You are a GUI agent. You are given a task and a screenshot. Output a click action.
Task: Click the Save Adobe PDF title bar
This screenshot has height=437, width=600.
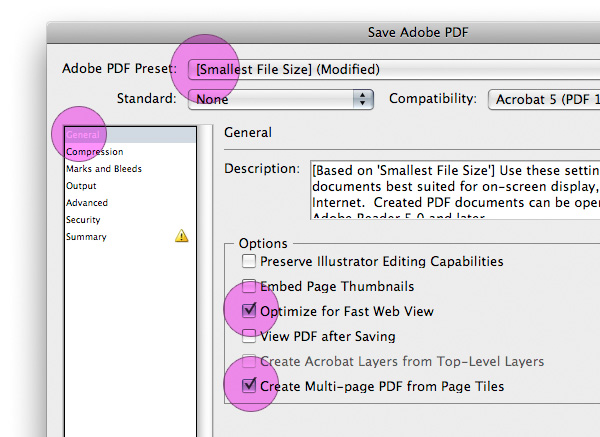click(323, 33)
